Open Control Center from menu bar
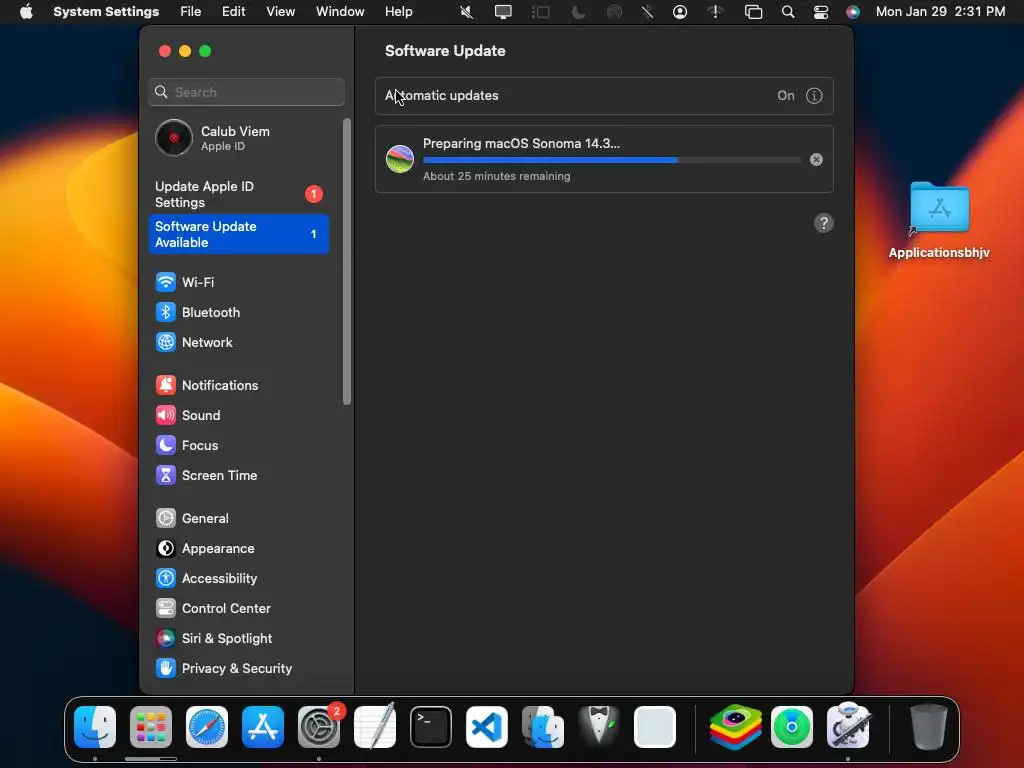Viewport: 1024px width, 768px height. point(821,12)
